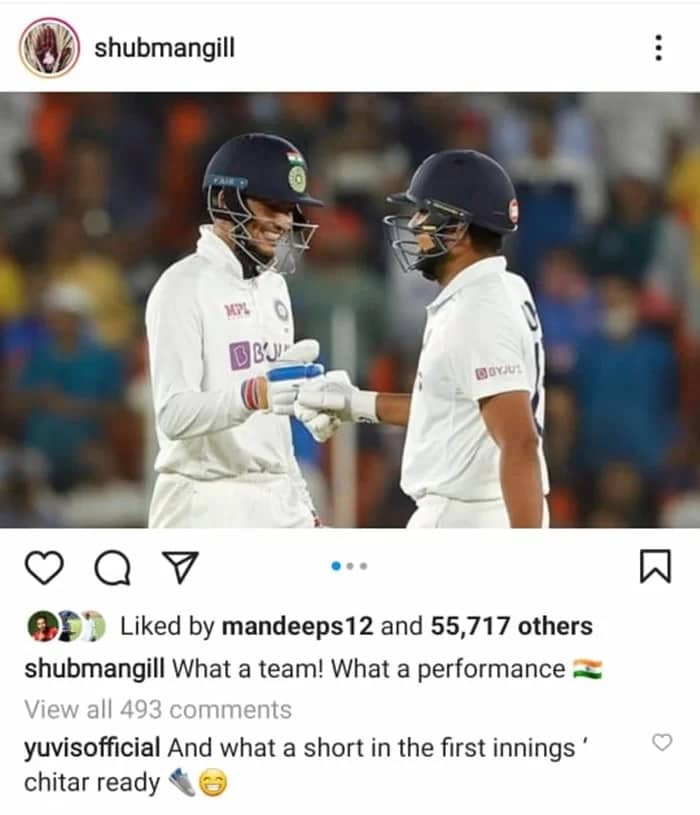Viewport: 700px width, 815px height.
Task: Open the mandeeps12 profile from the likes line
Action: point(297,626)
